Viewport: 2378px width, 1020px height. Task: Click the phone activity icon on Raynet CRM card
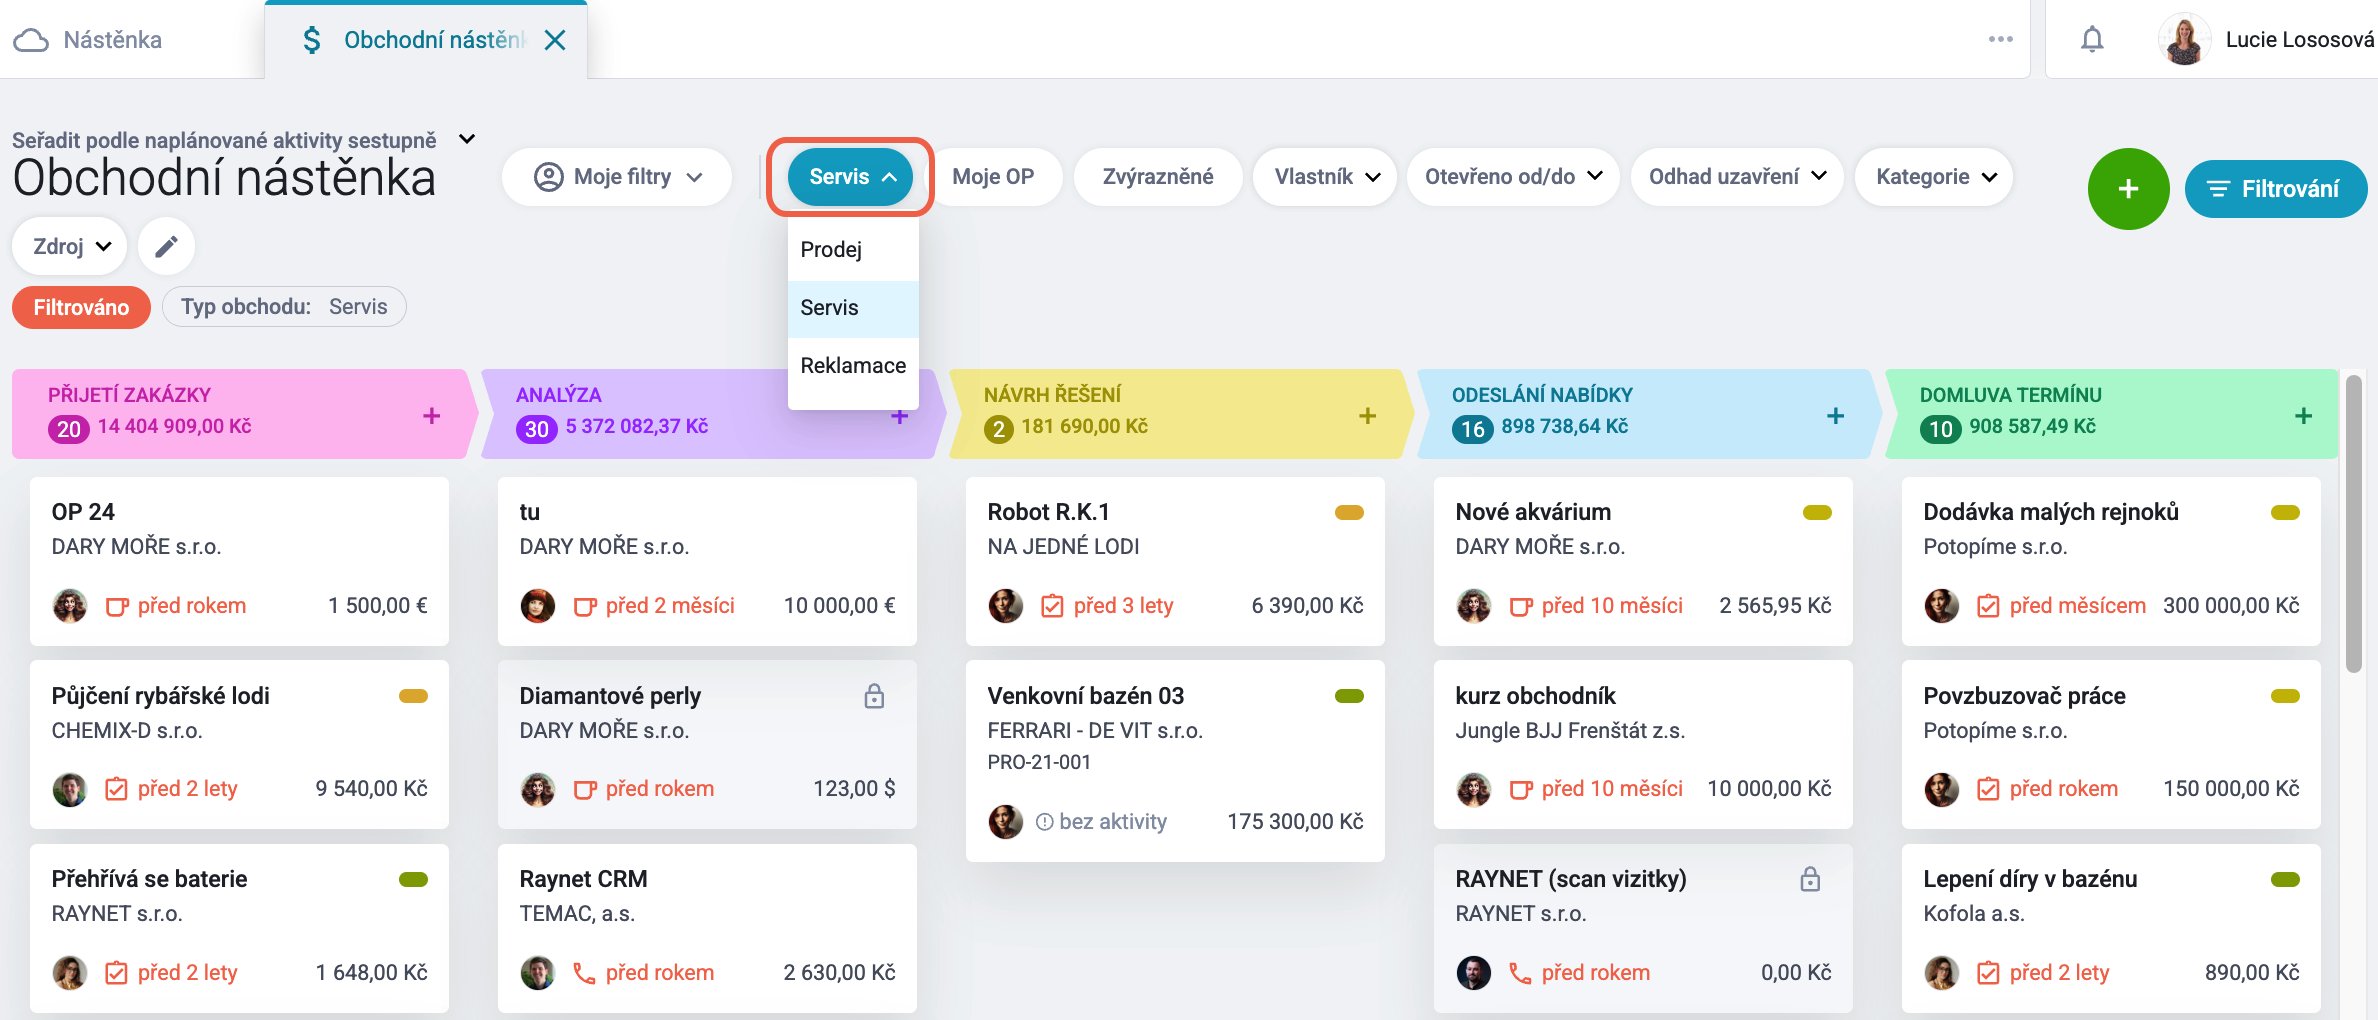[584, 973]
